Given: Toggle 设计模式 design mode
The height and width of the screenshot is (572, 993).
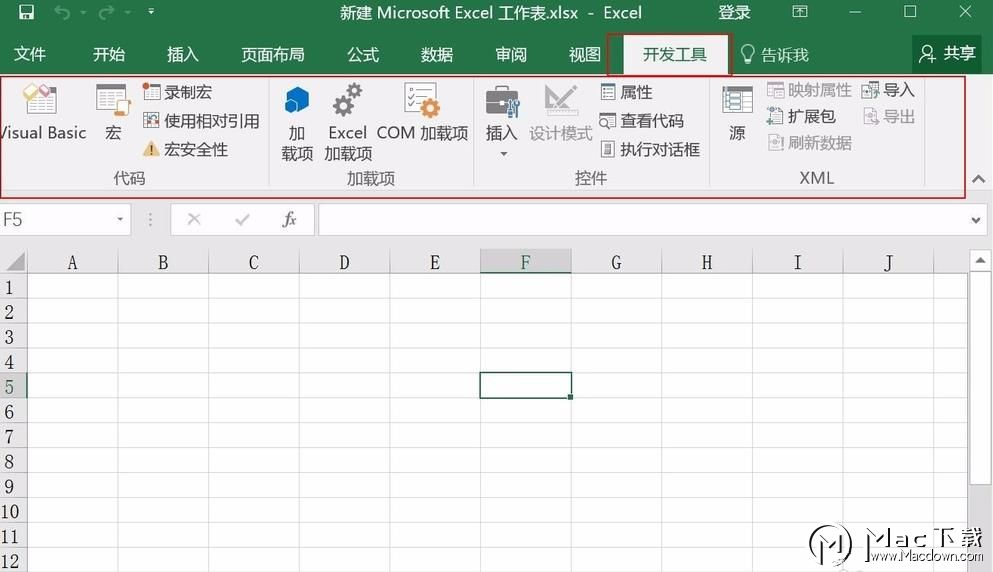Looking at the screenshot, I should tap(560, 113).
